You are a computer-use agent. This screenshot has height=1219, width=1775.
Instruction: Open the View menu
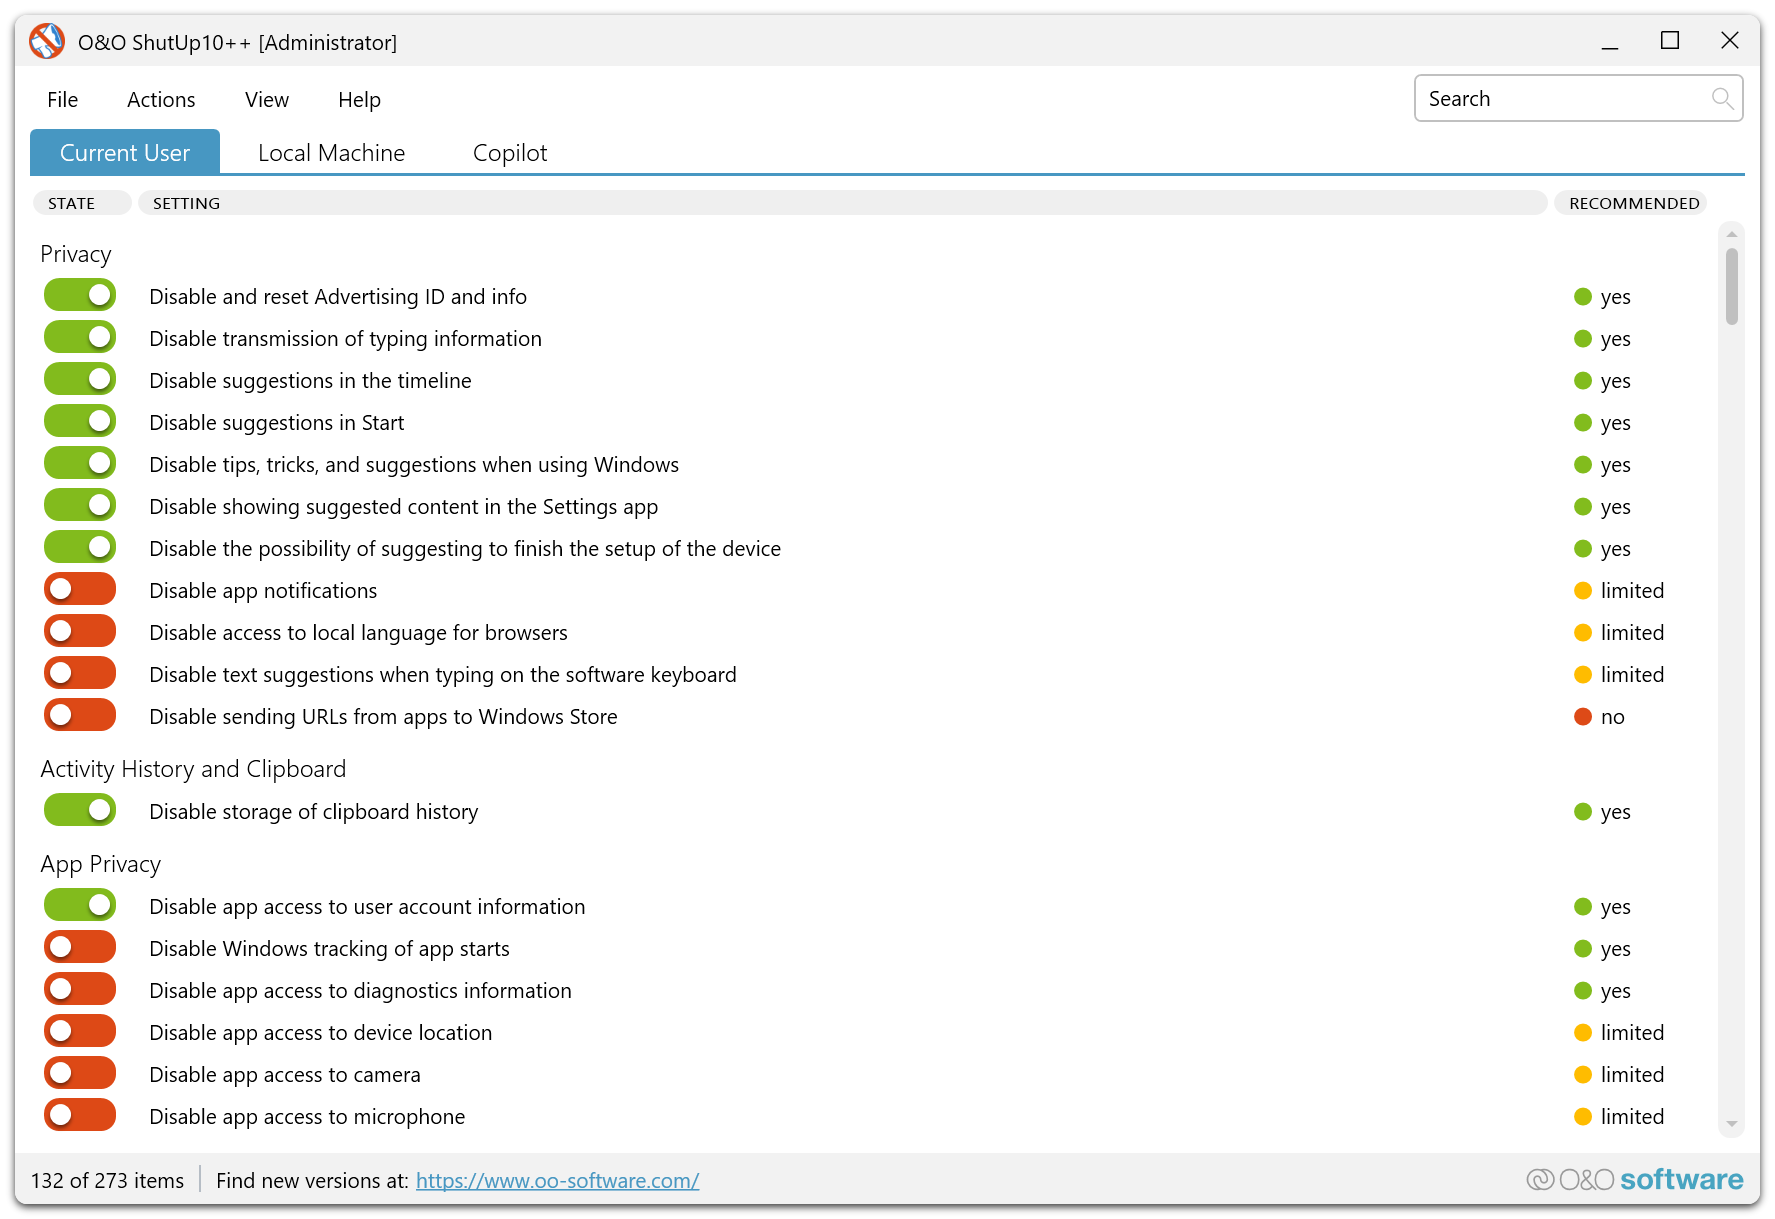point(267,100)
